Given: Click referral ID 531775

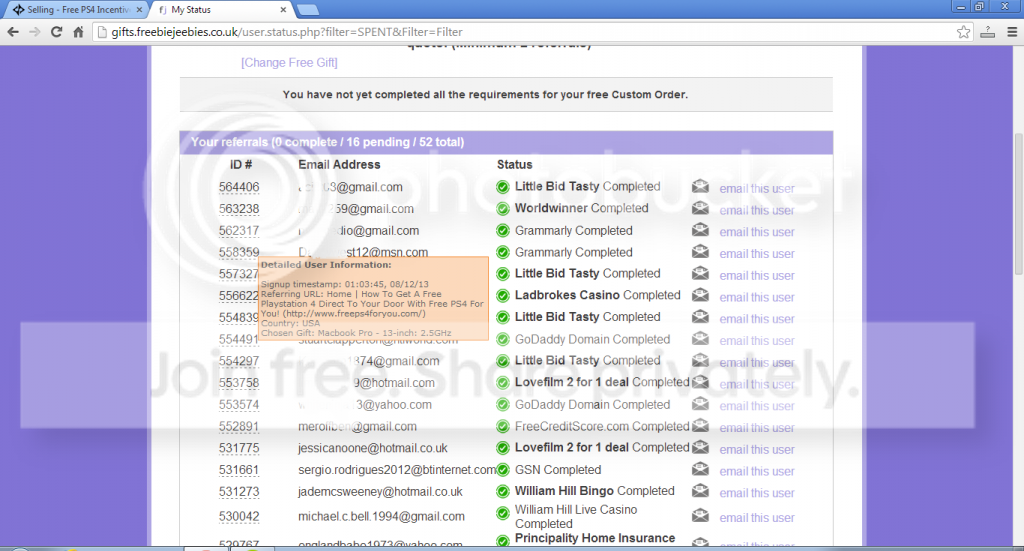Looking at the screenshot, I should (x=239, y=448).
